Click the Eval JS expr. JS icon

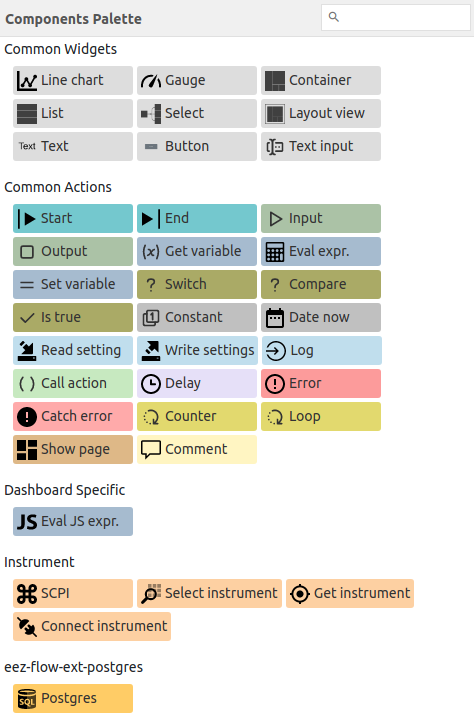pyautogui.click(x=27, y=522)
